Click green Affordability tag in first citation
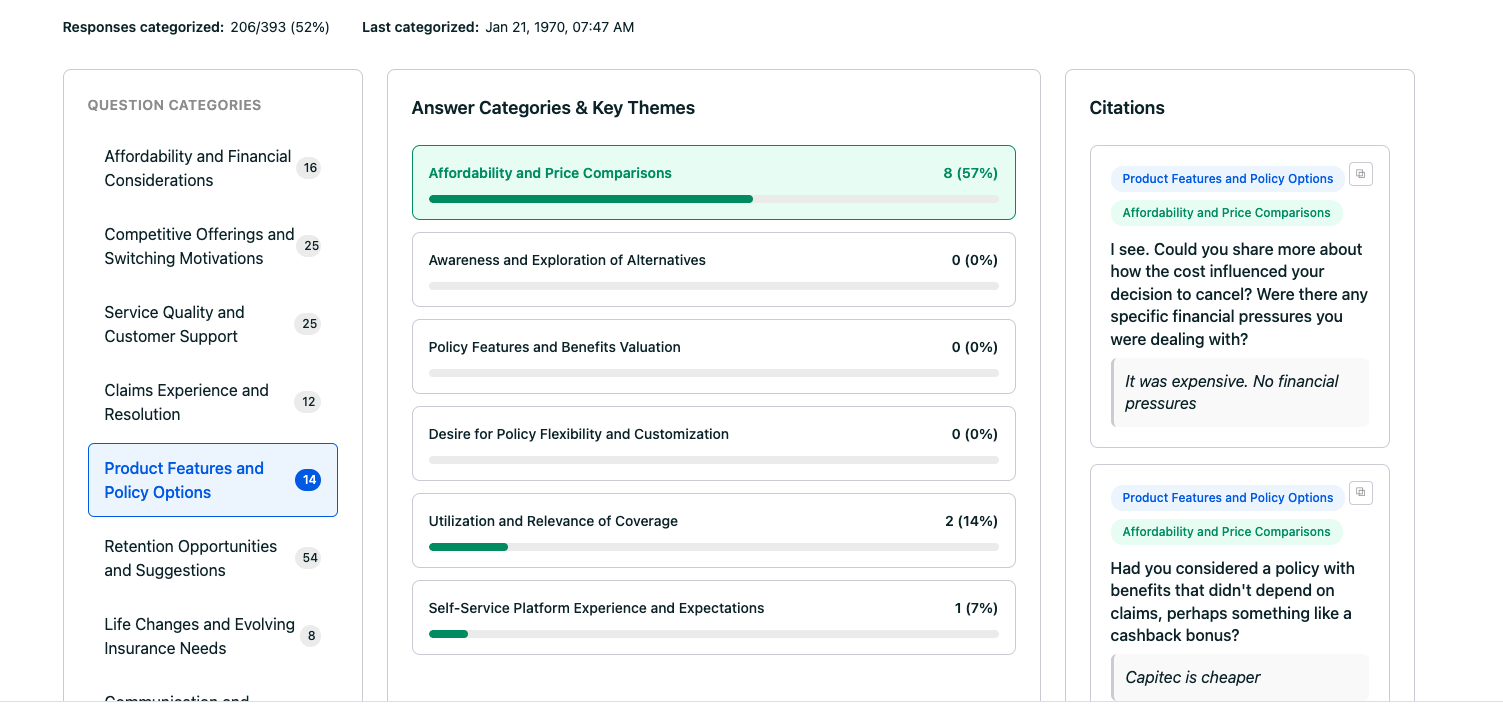The image size is (1503, 710). [1226, 213]
